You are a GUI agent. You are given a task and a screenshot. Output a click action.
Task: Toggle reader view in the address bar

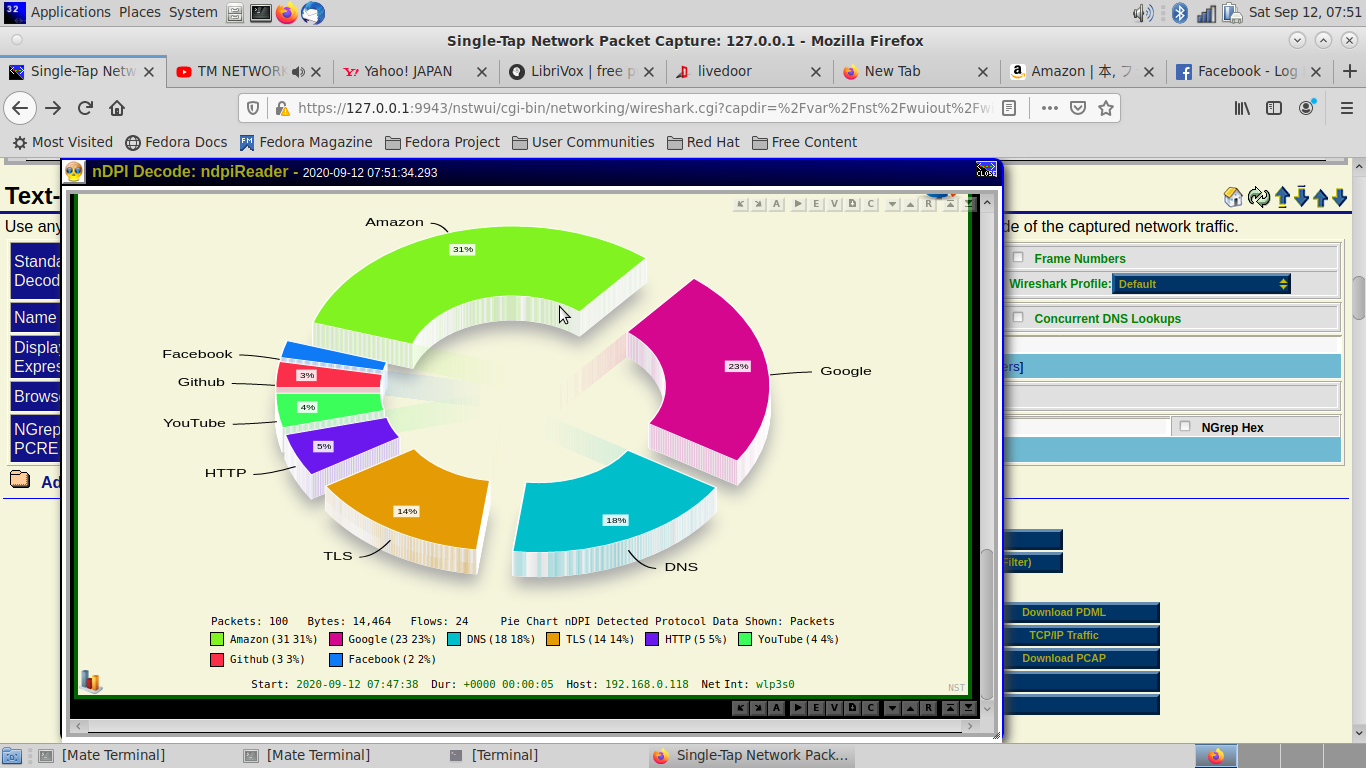click(x=1011, y=108)
